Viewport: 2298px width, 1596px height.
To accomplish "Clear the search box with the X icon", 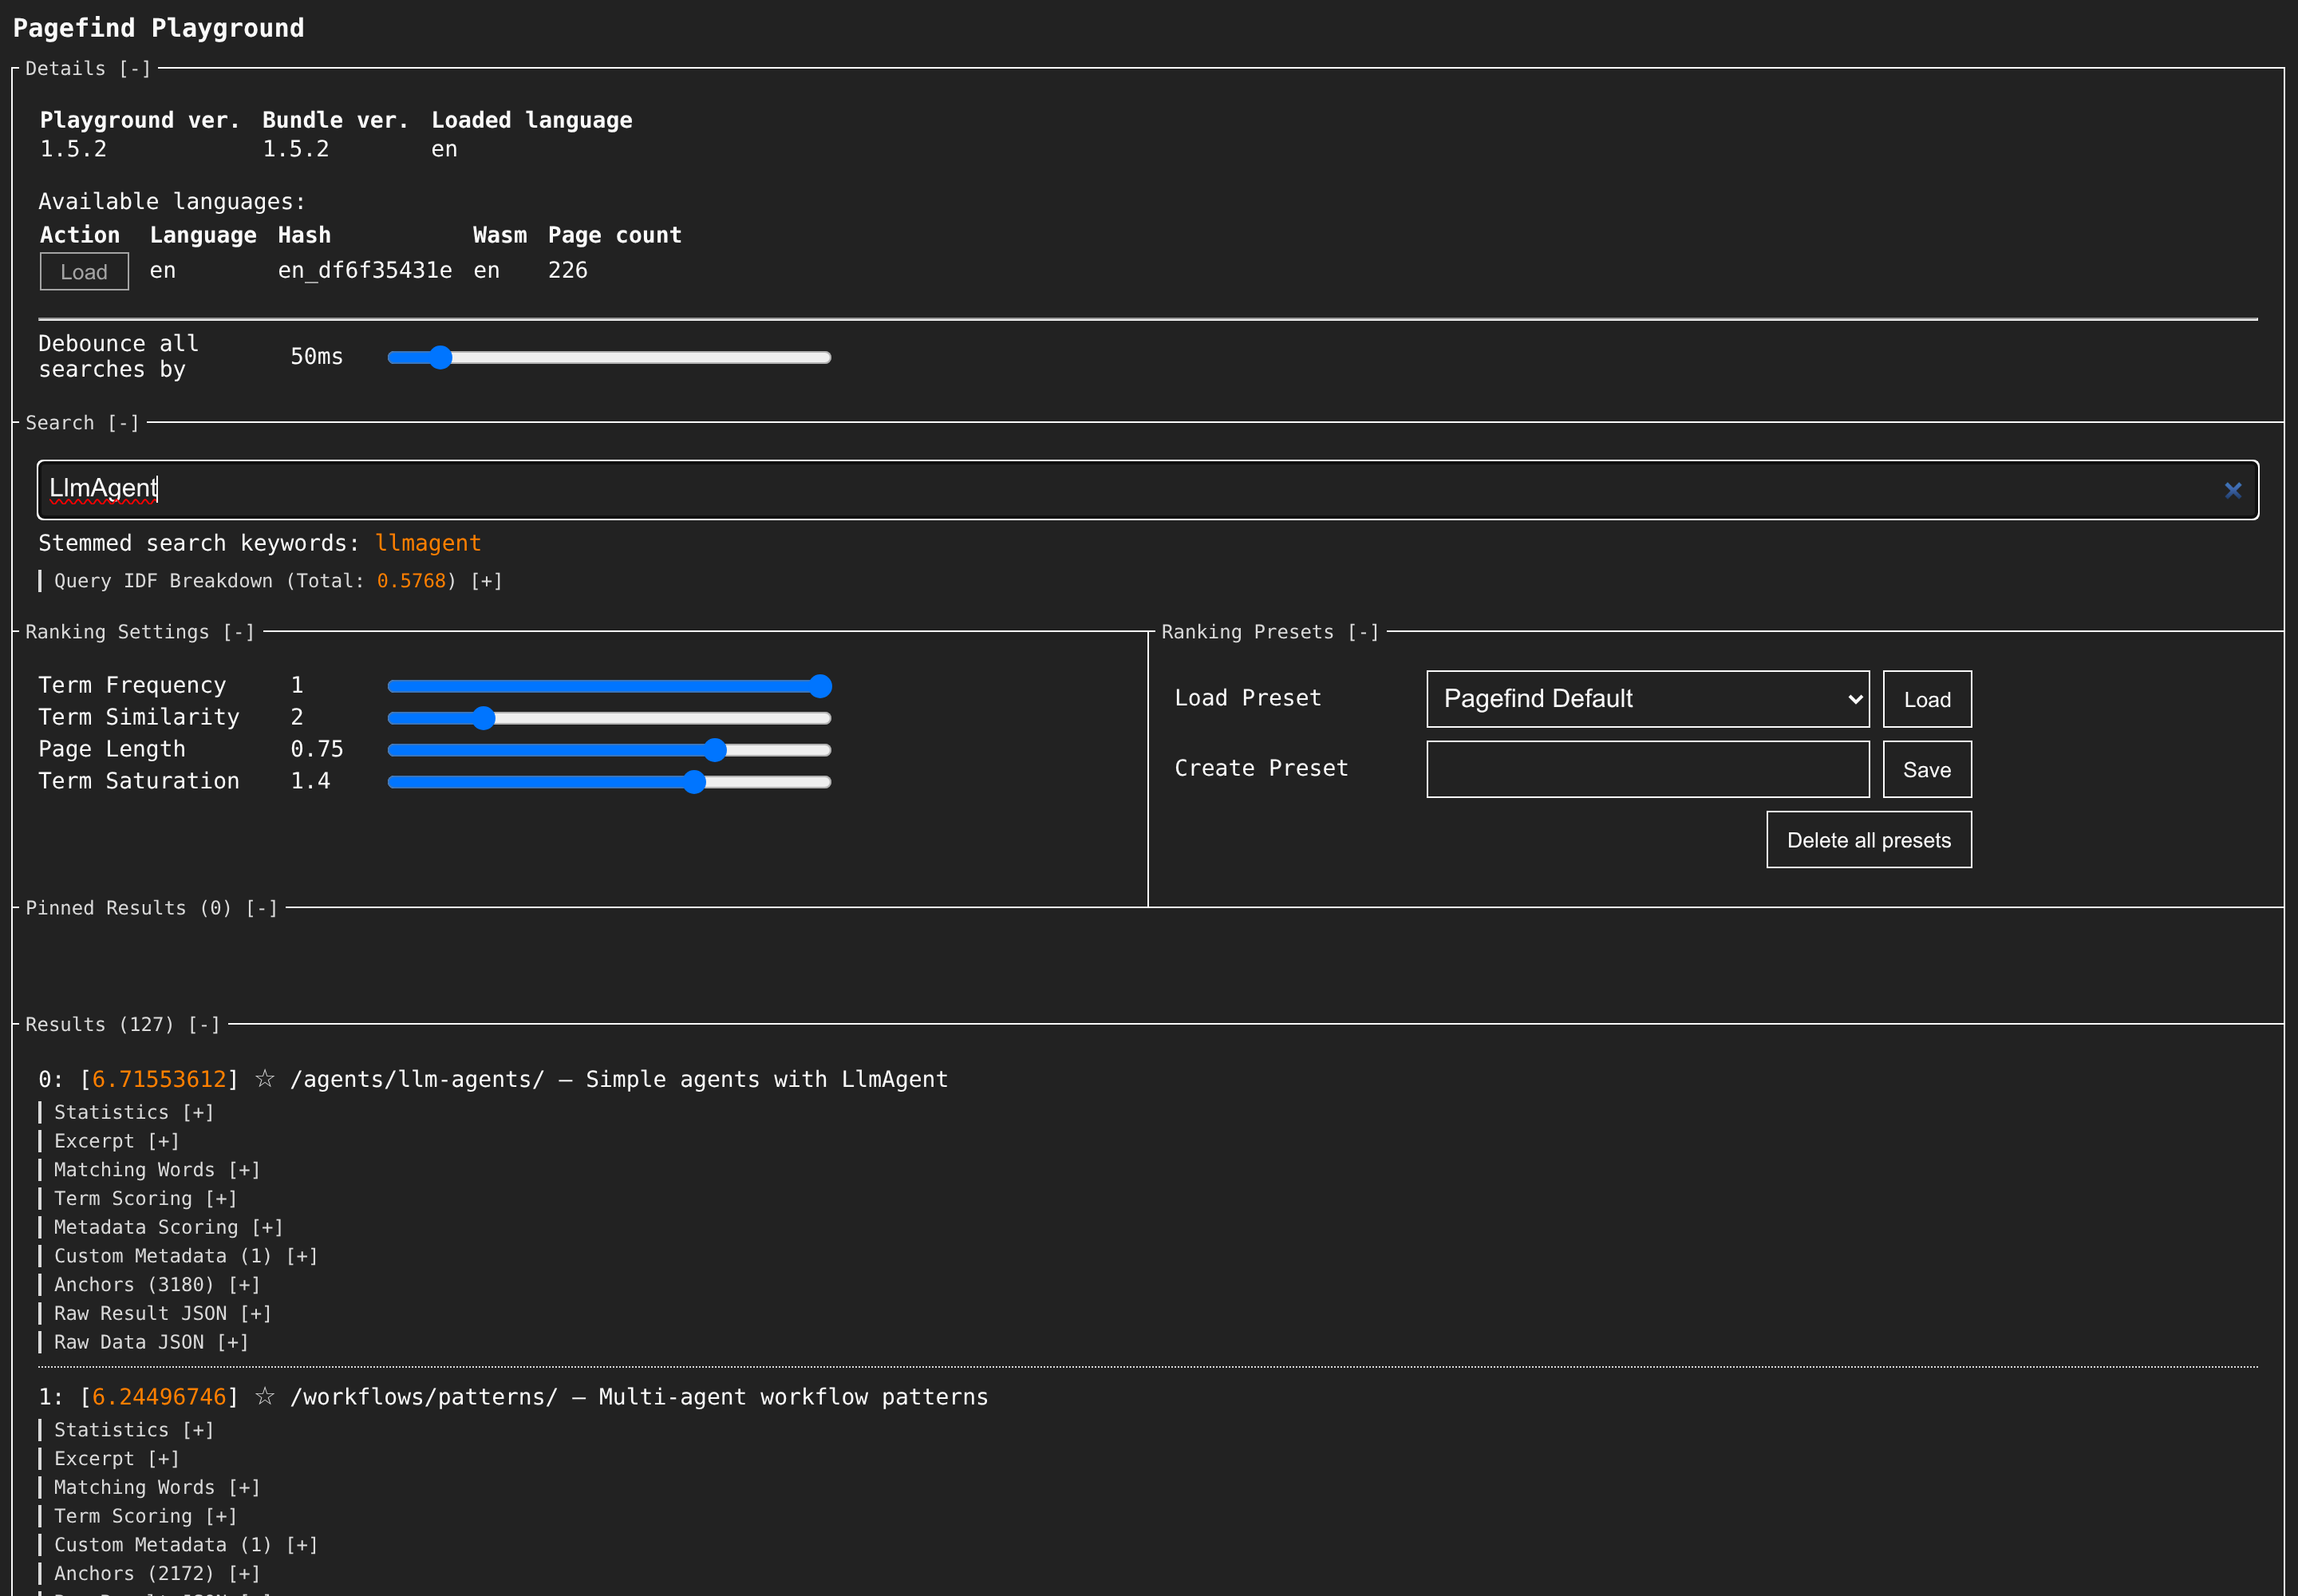I will click(x=2232, y=490).
